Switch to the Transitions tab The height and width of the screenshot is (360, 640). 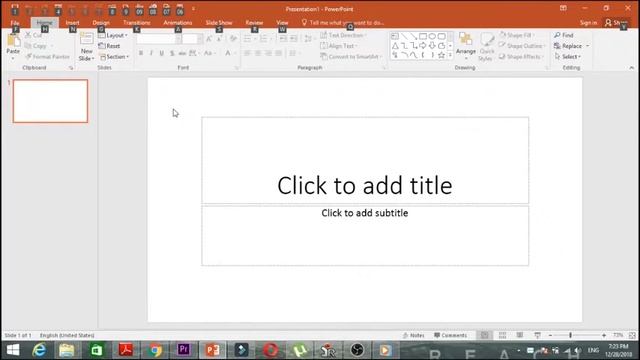point(137,23)
